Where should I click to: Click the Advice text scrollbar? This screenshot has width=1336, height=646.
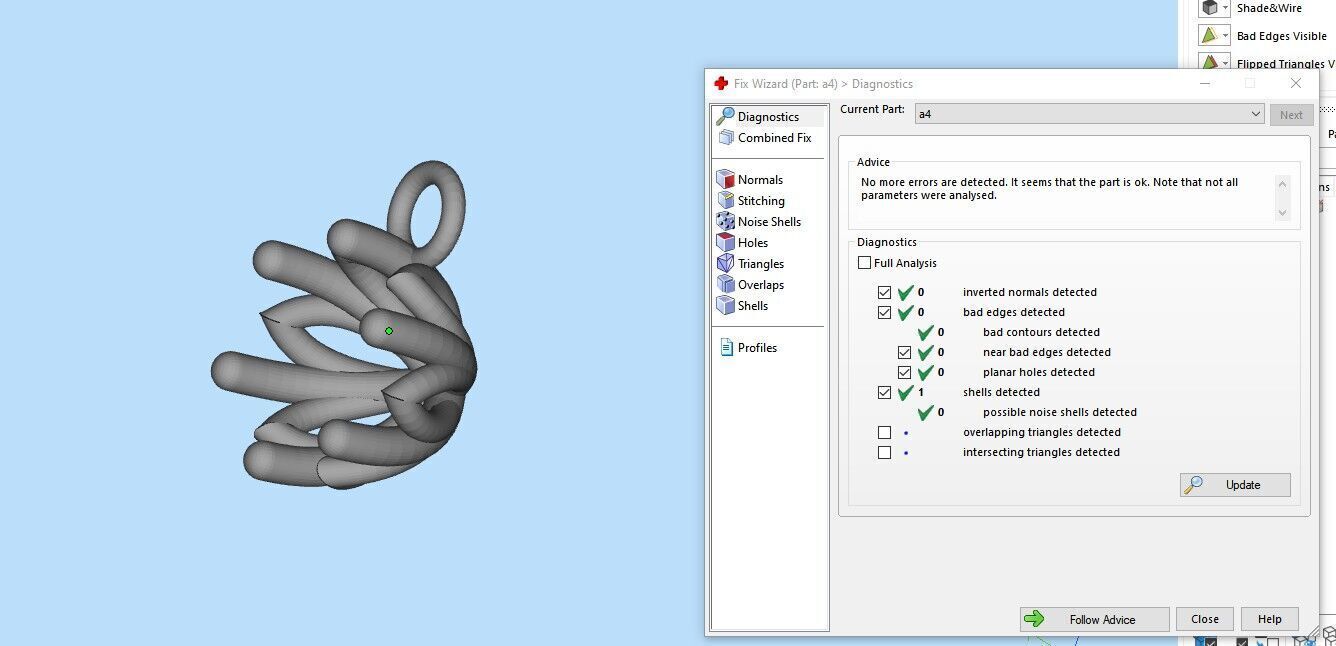pyautogui.click(x=1283, y=198)
